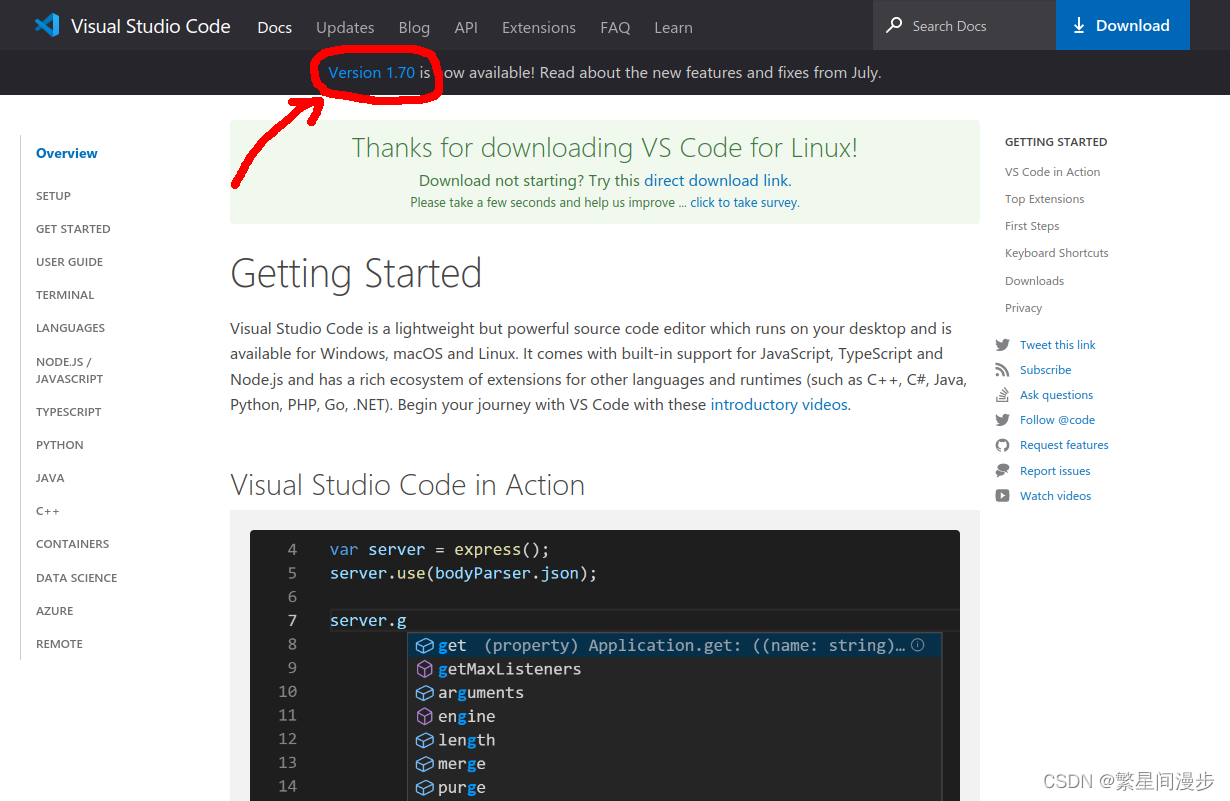The width and height of the screenshot is (1230, 801).
Task: Click the Watch videos link
Action: [x=1055, y=496]
